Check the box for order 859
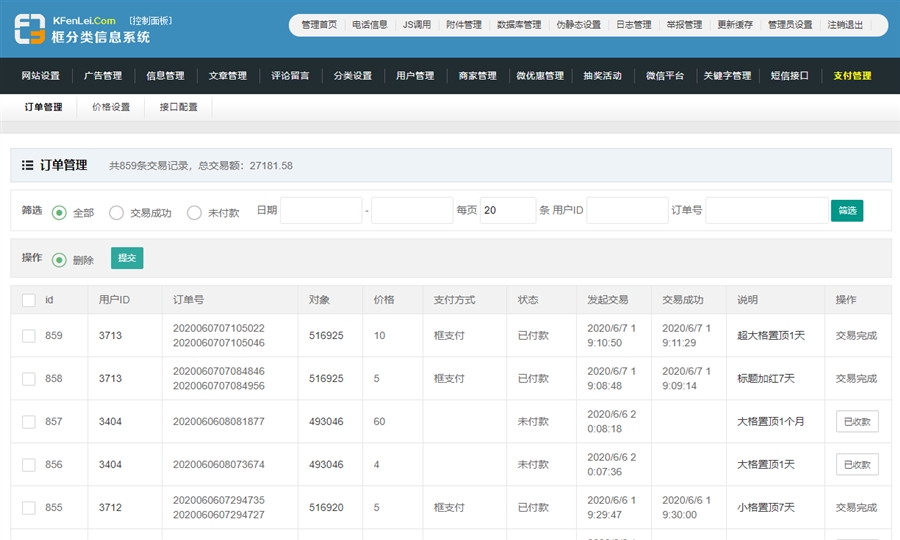 tap(28, 336)
